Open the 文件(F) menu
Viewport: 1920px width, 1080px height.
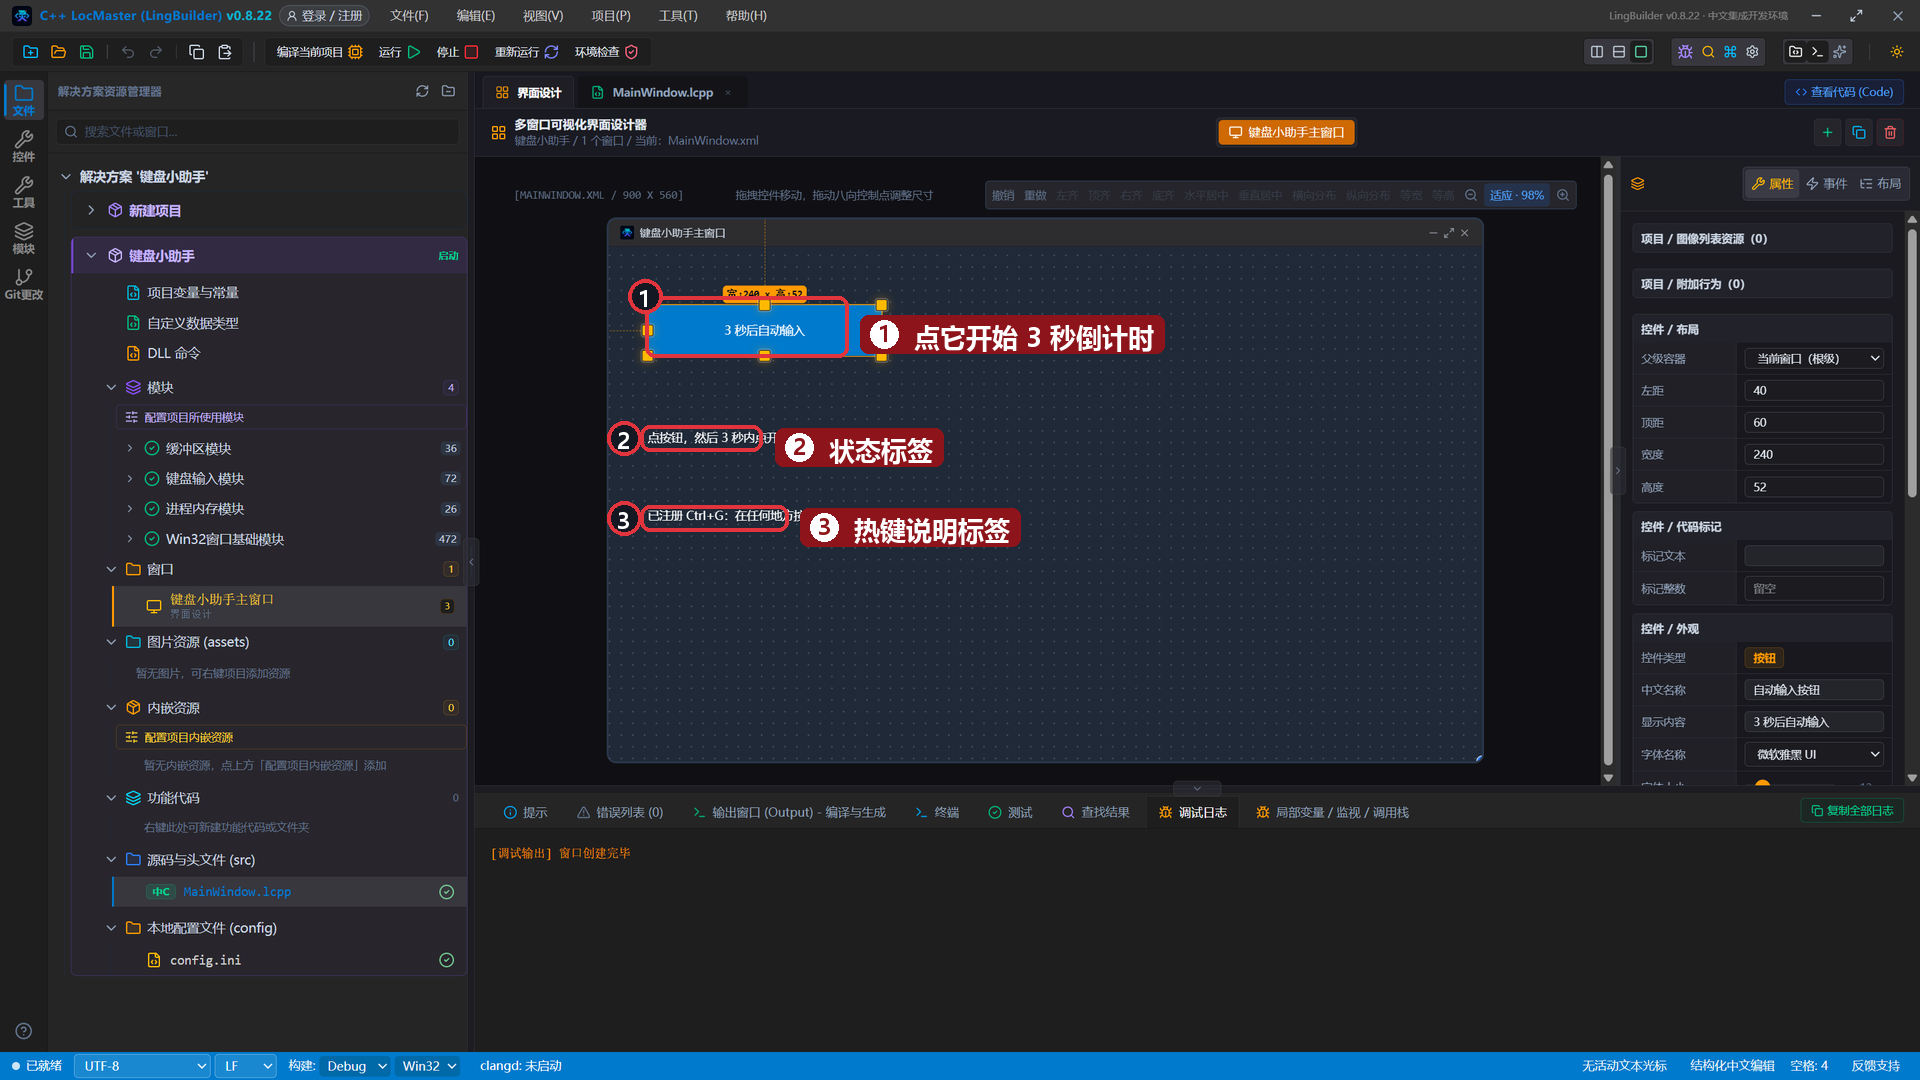409,16
